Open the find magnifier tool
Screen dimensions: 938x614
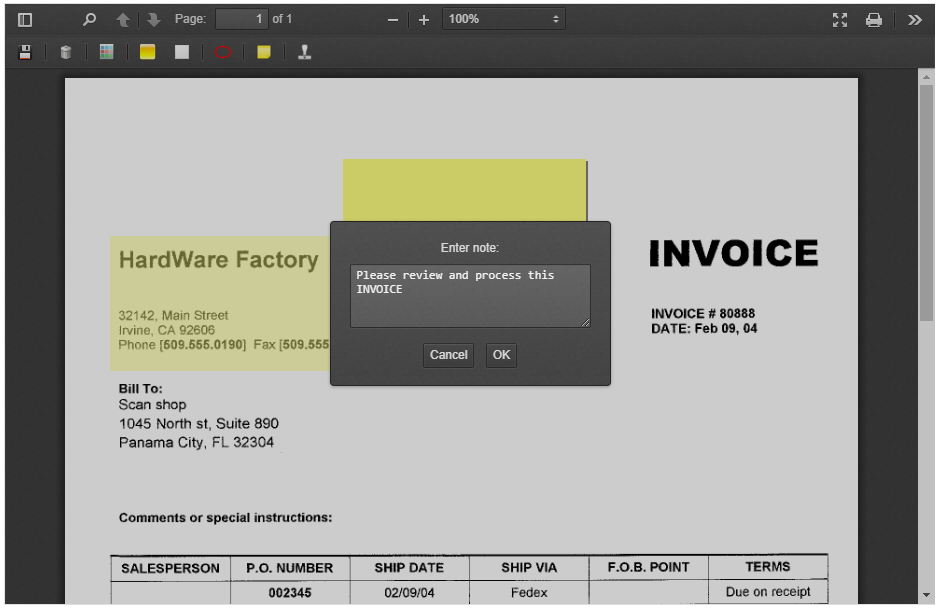pos(89,20)
